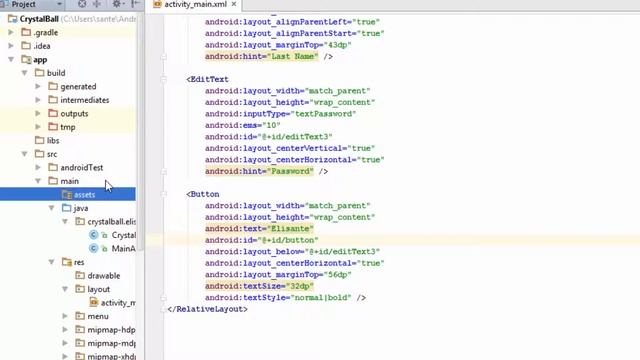640x360 pixels.
Task: Expand the .gradle folder
Action: click(x=11, y=32)
